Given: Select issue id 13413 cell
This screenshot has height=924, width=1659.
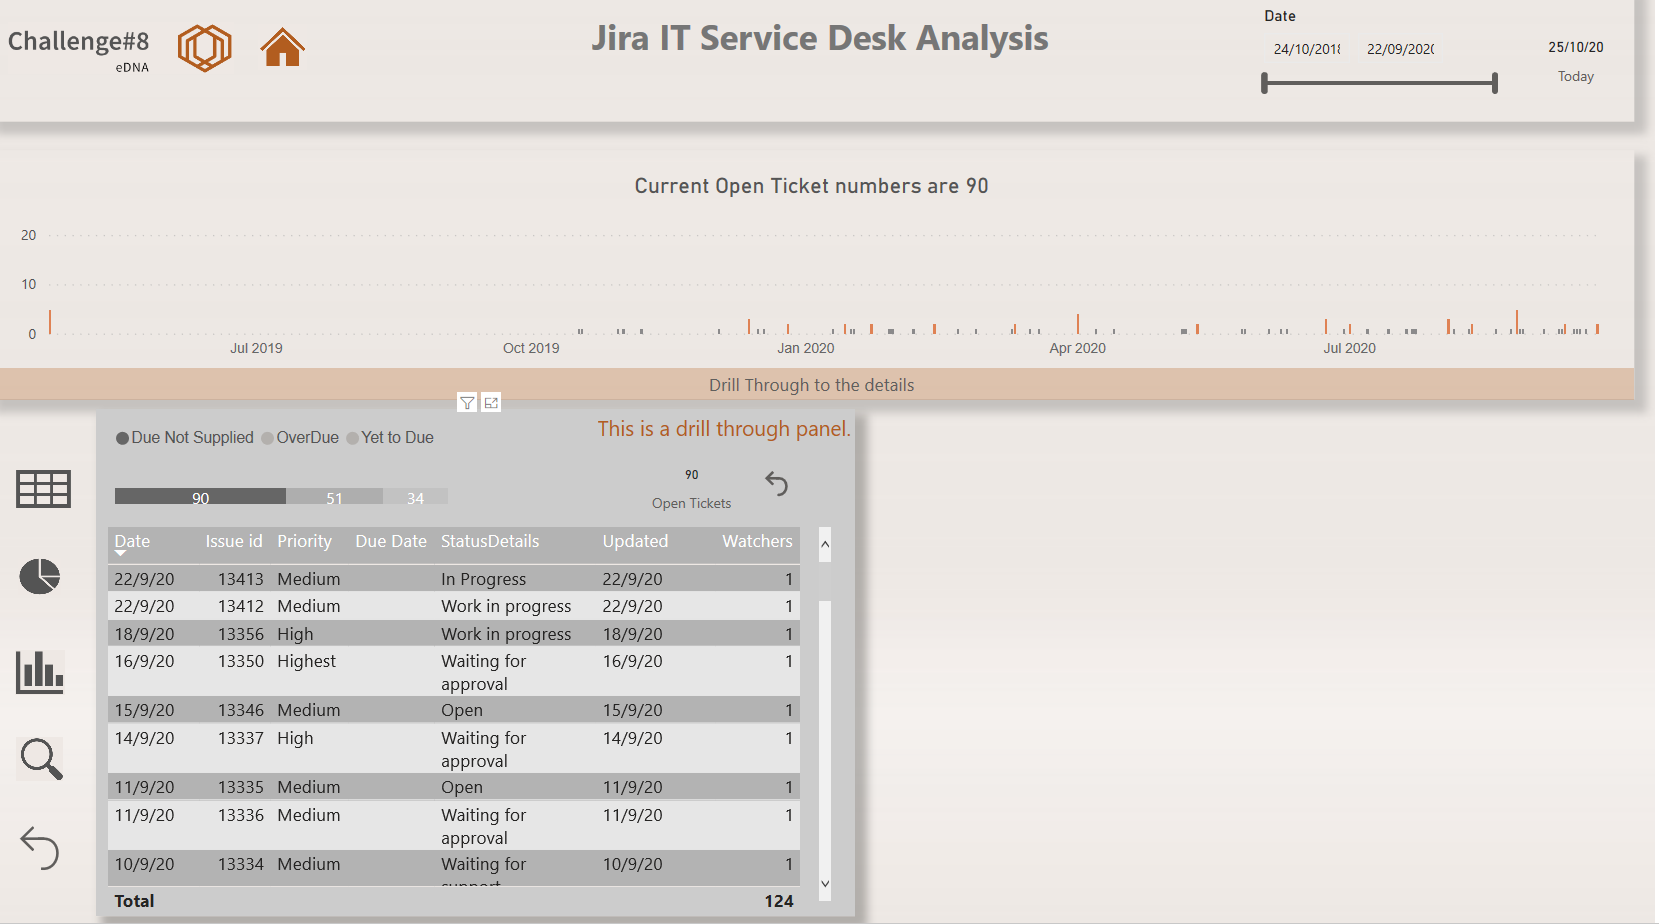Looking at the screenshot, I should click(241, 579).
